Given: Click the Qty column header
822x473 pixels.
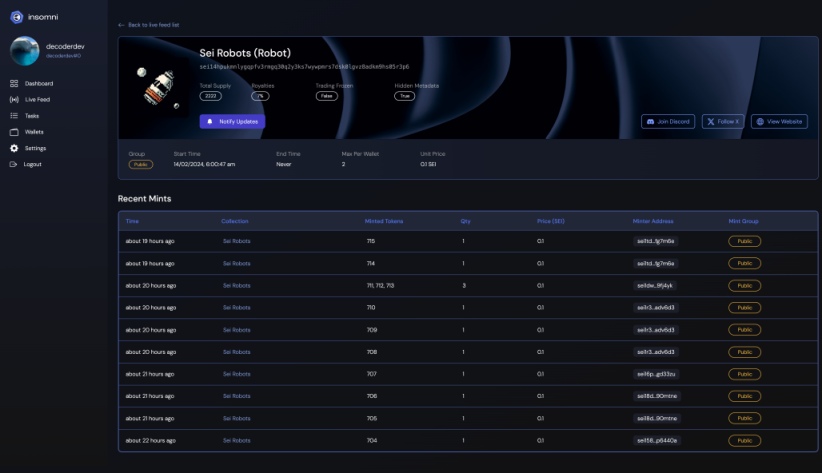Looking at the screenshot, I should click(466, 221).
